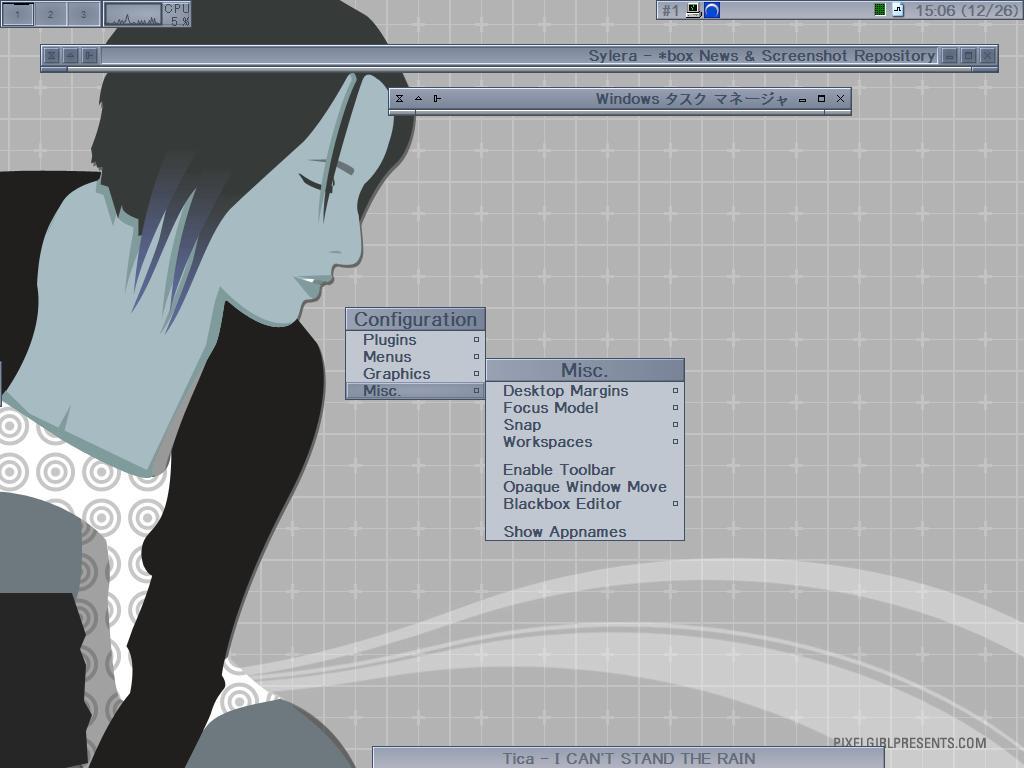The height and width of the screenshot is (768, 1024).
Task: Expand the Menus submenu
Action: [x=415, y=357]
